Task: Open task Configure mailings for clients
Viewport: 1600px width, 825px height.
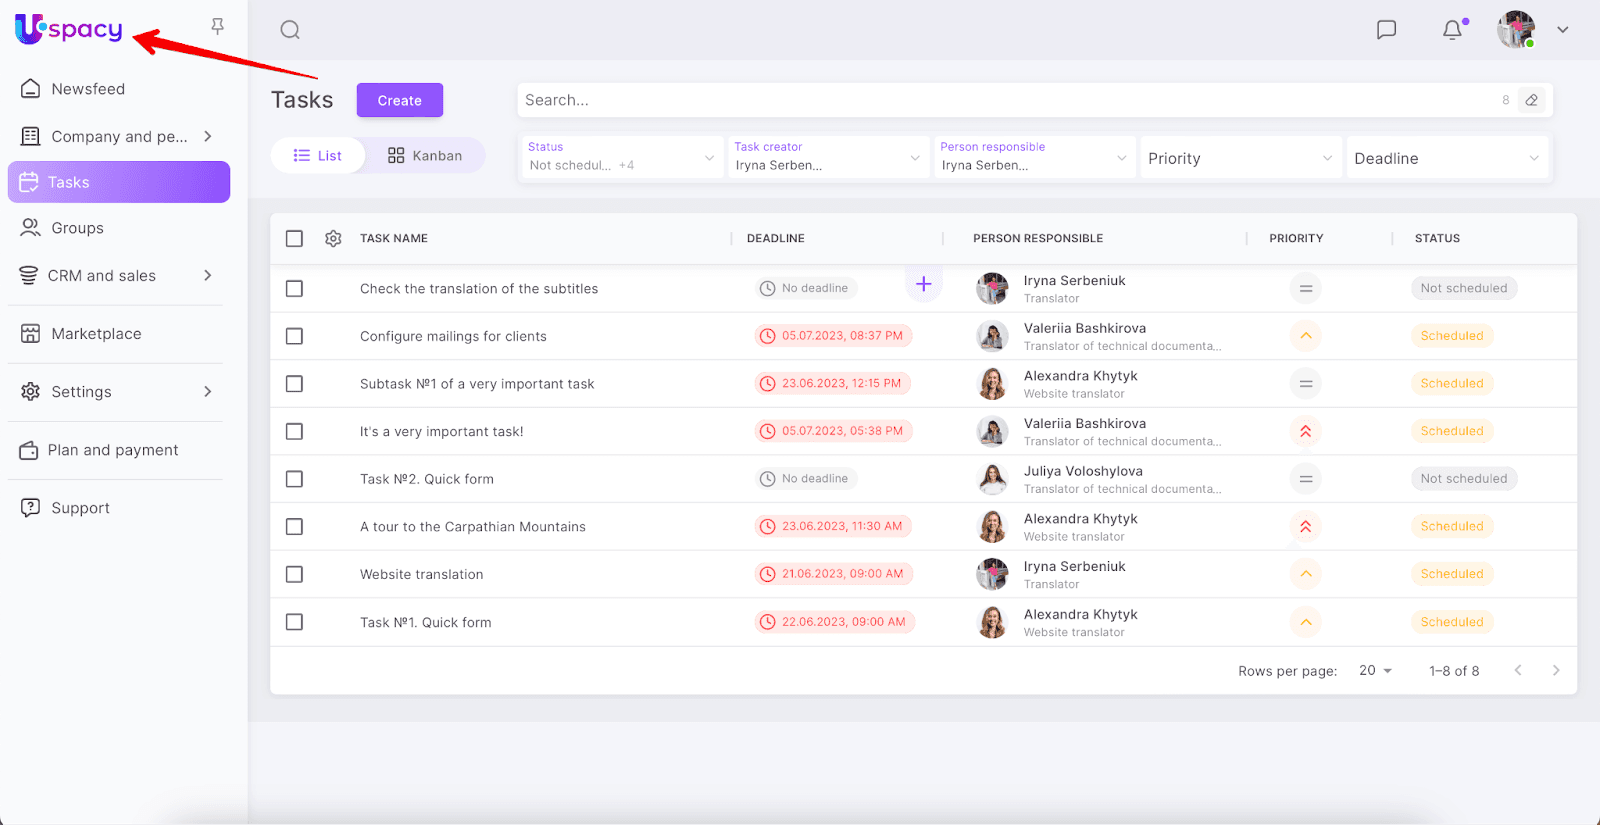Action: tap(453, 336)
